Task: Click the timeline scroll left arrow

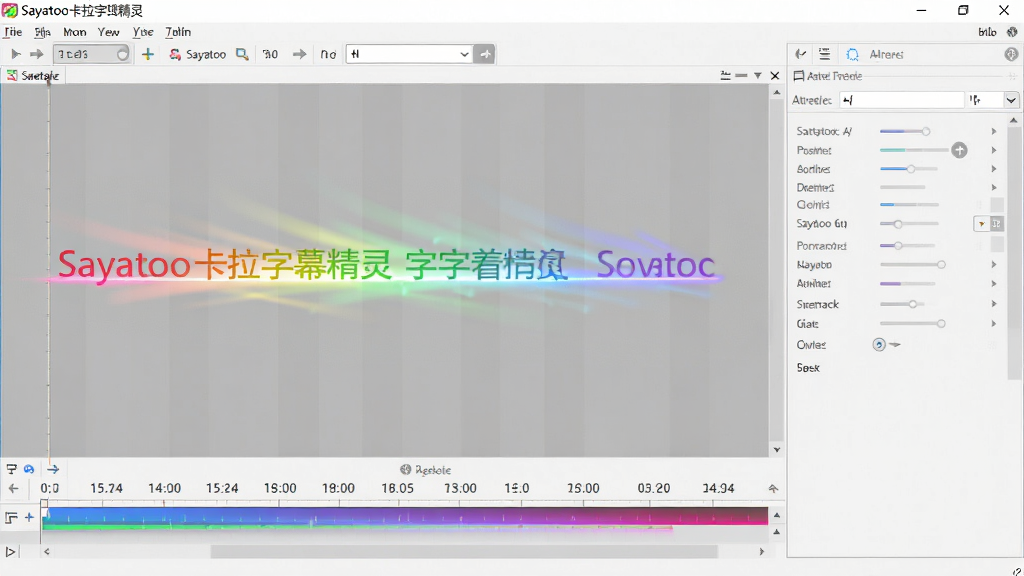Action: point(46,552)
